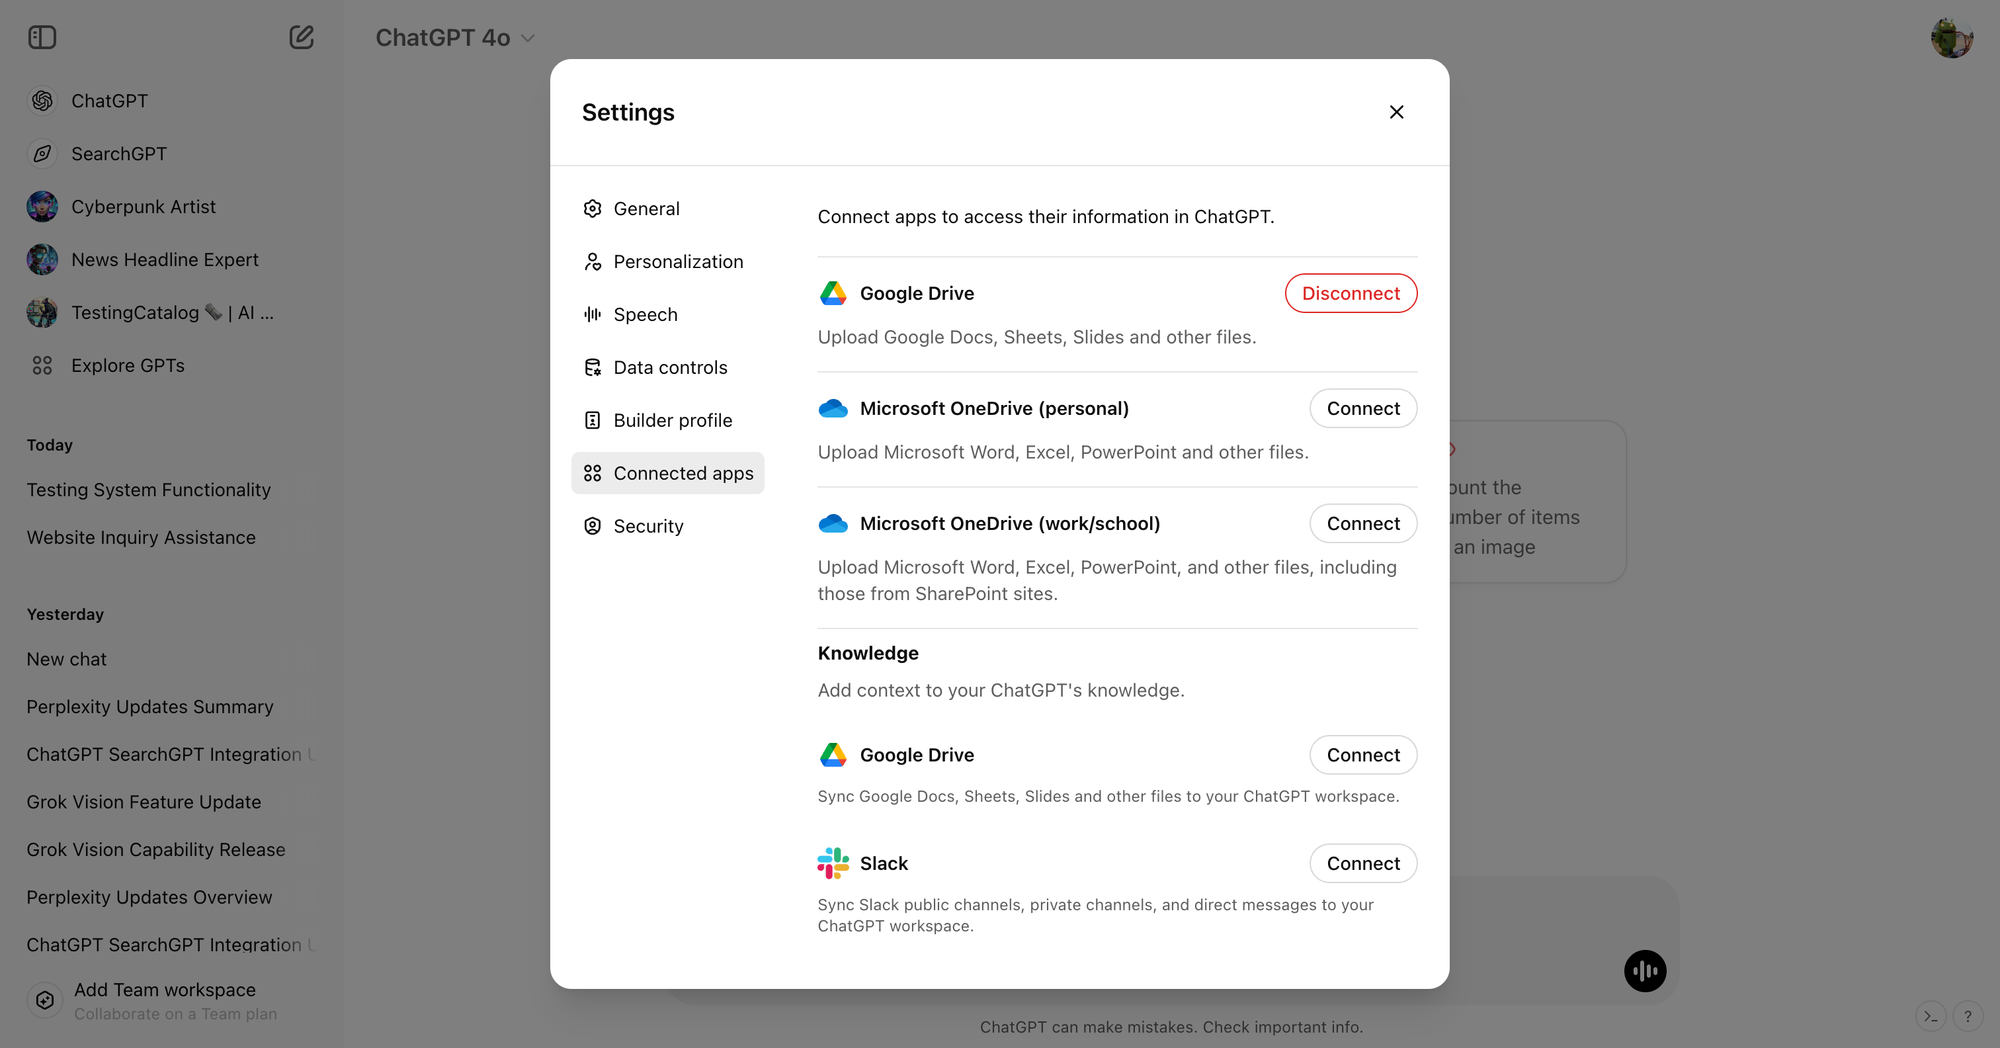
Task: Click the OneDrive (work/school) cloud icon
Action: pos(833,524)
